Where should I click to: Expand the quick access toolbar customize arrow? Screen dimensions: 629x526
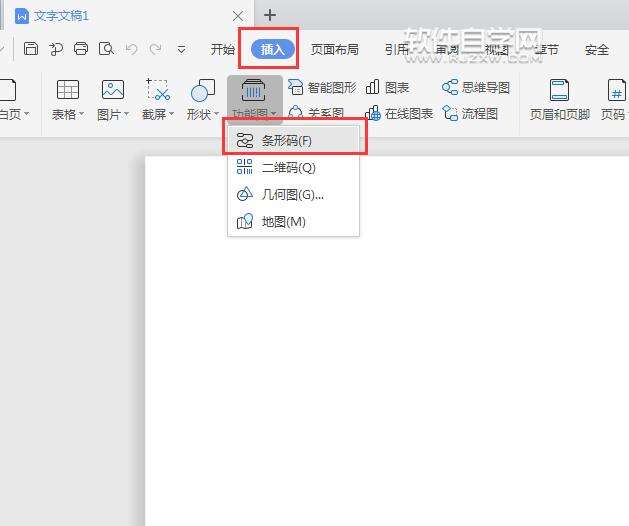(x=181, y=50)
